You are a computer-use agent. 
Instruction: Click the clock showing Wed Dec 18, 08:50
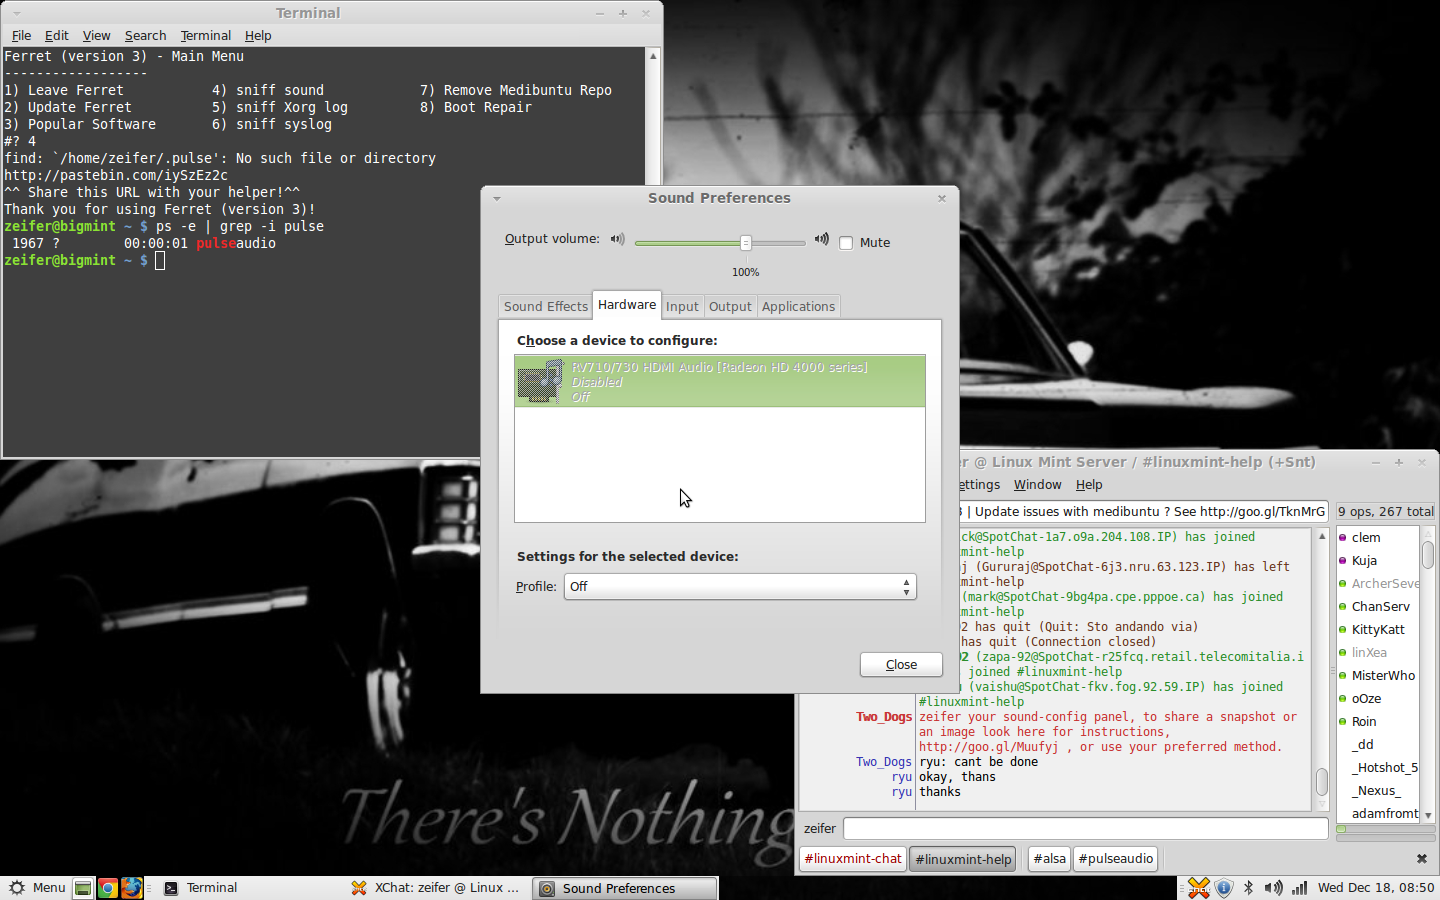pyautogui.click(x=1376, y=887)
